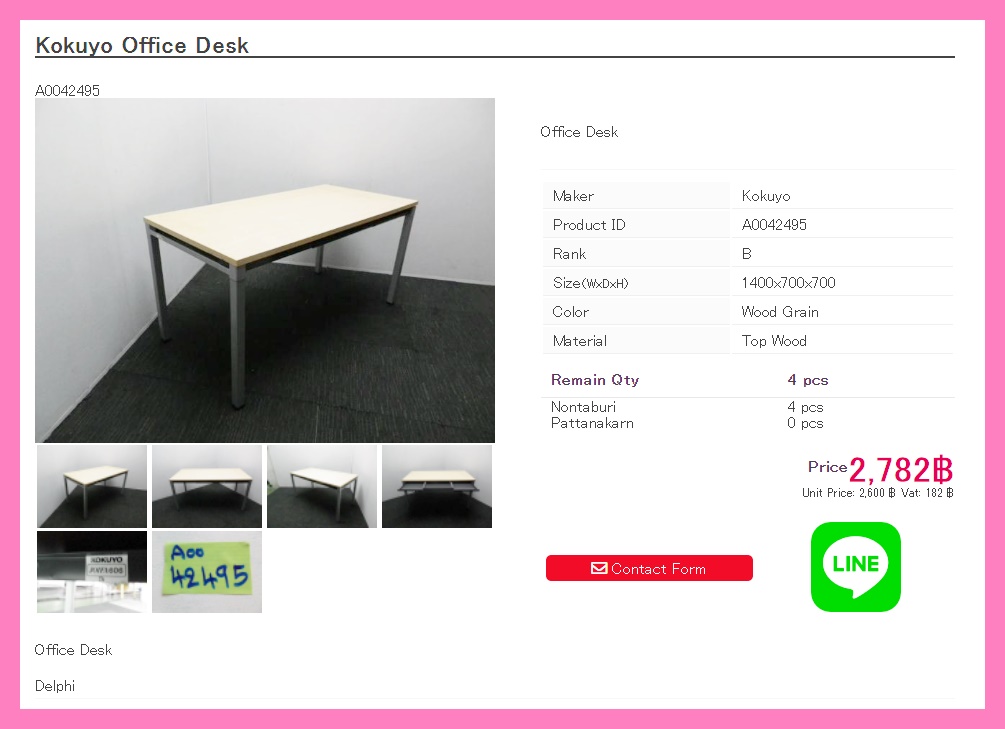
Task: Click the Nontaburi stock location
Action: [x=583, y=407]
